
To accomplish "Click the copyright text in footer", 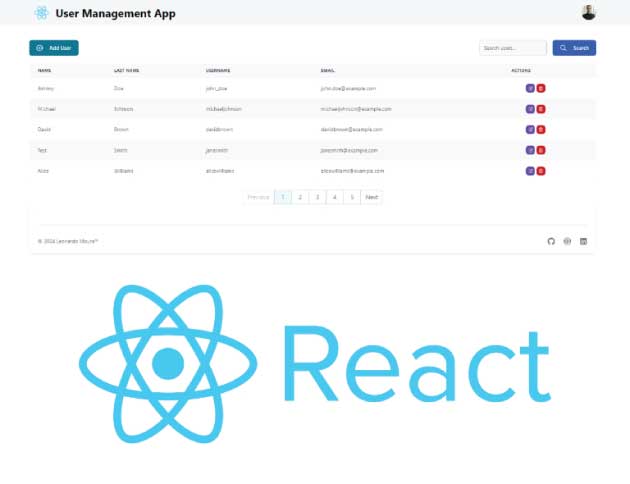I will (68, 241).
